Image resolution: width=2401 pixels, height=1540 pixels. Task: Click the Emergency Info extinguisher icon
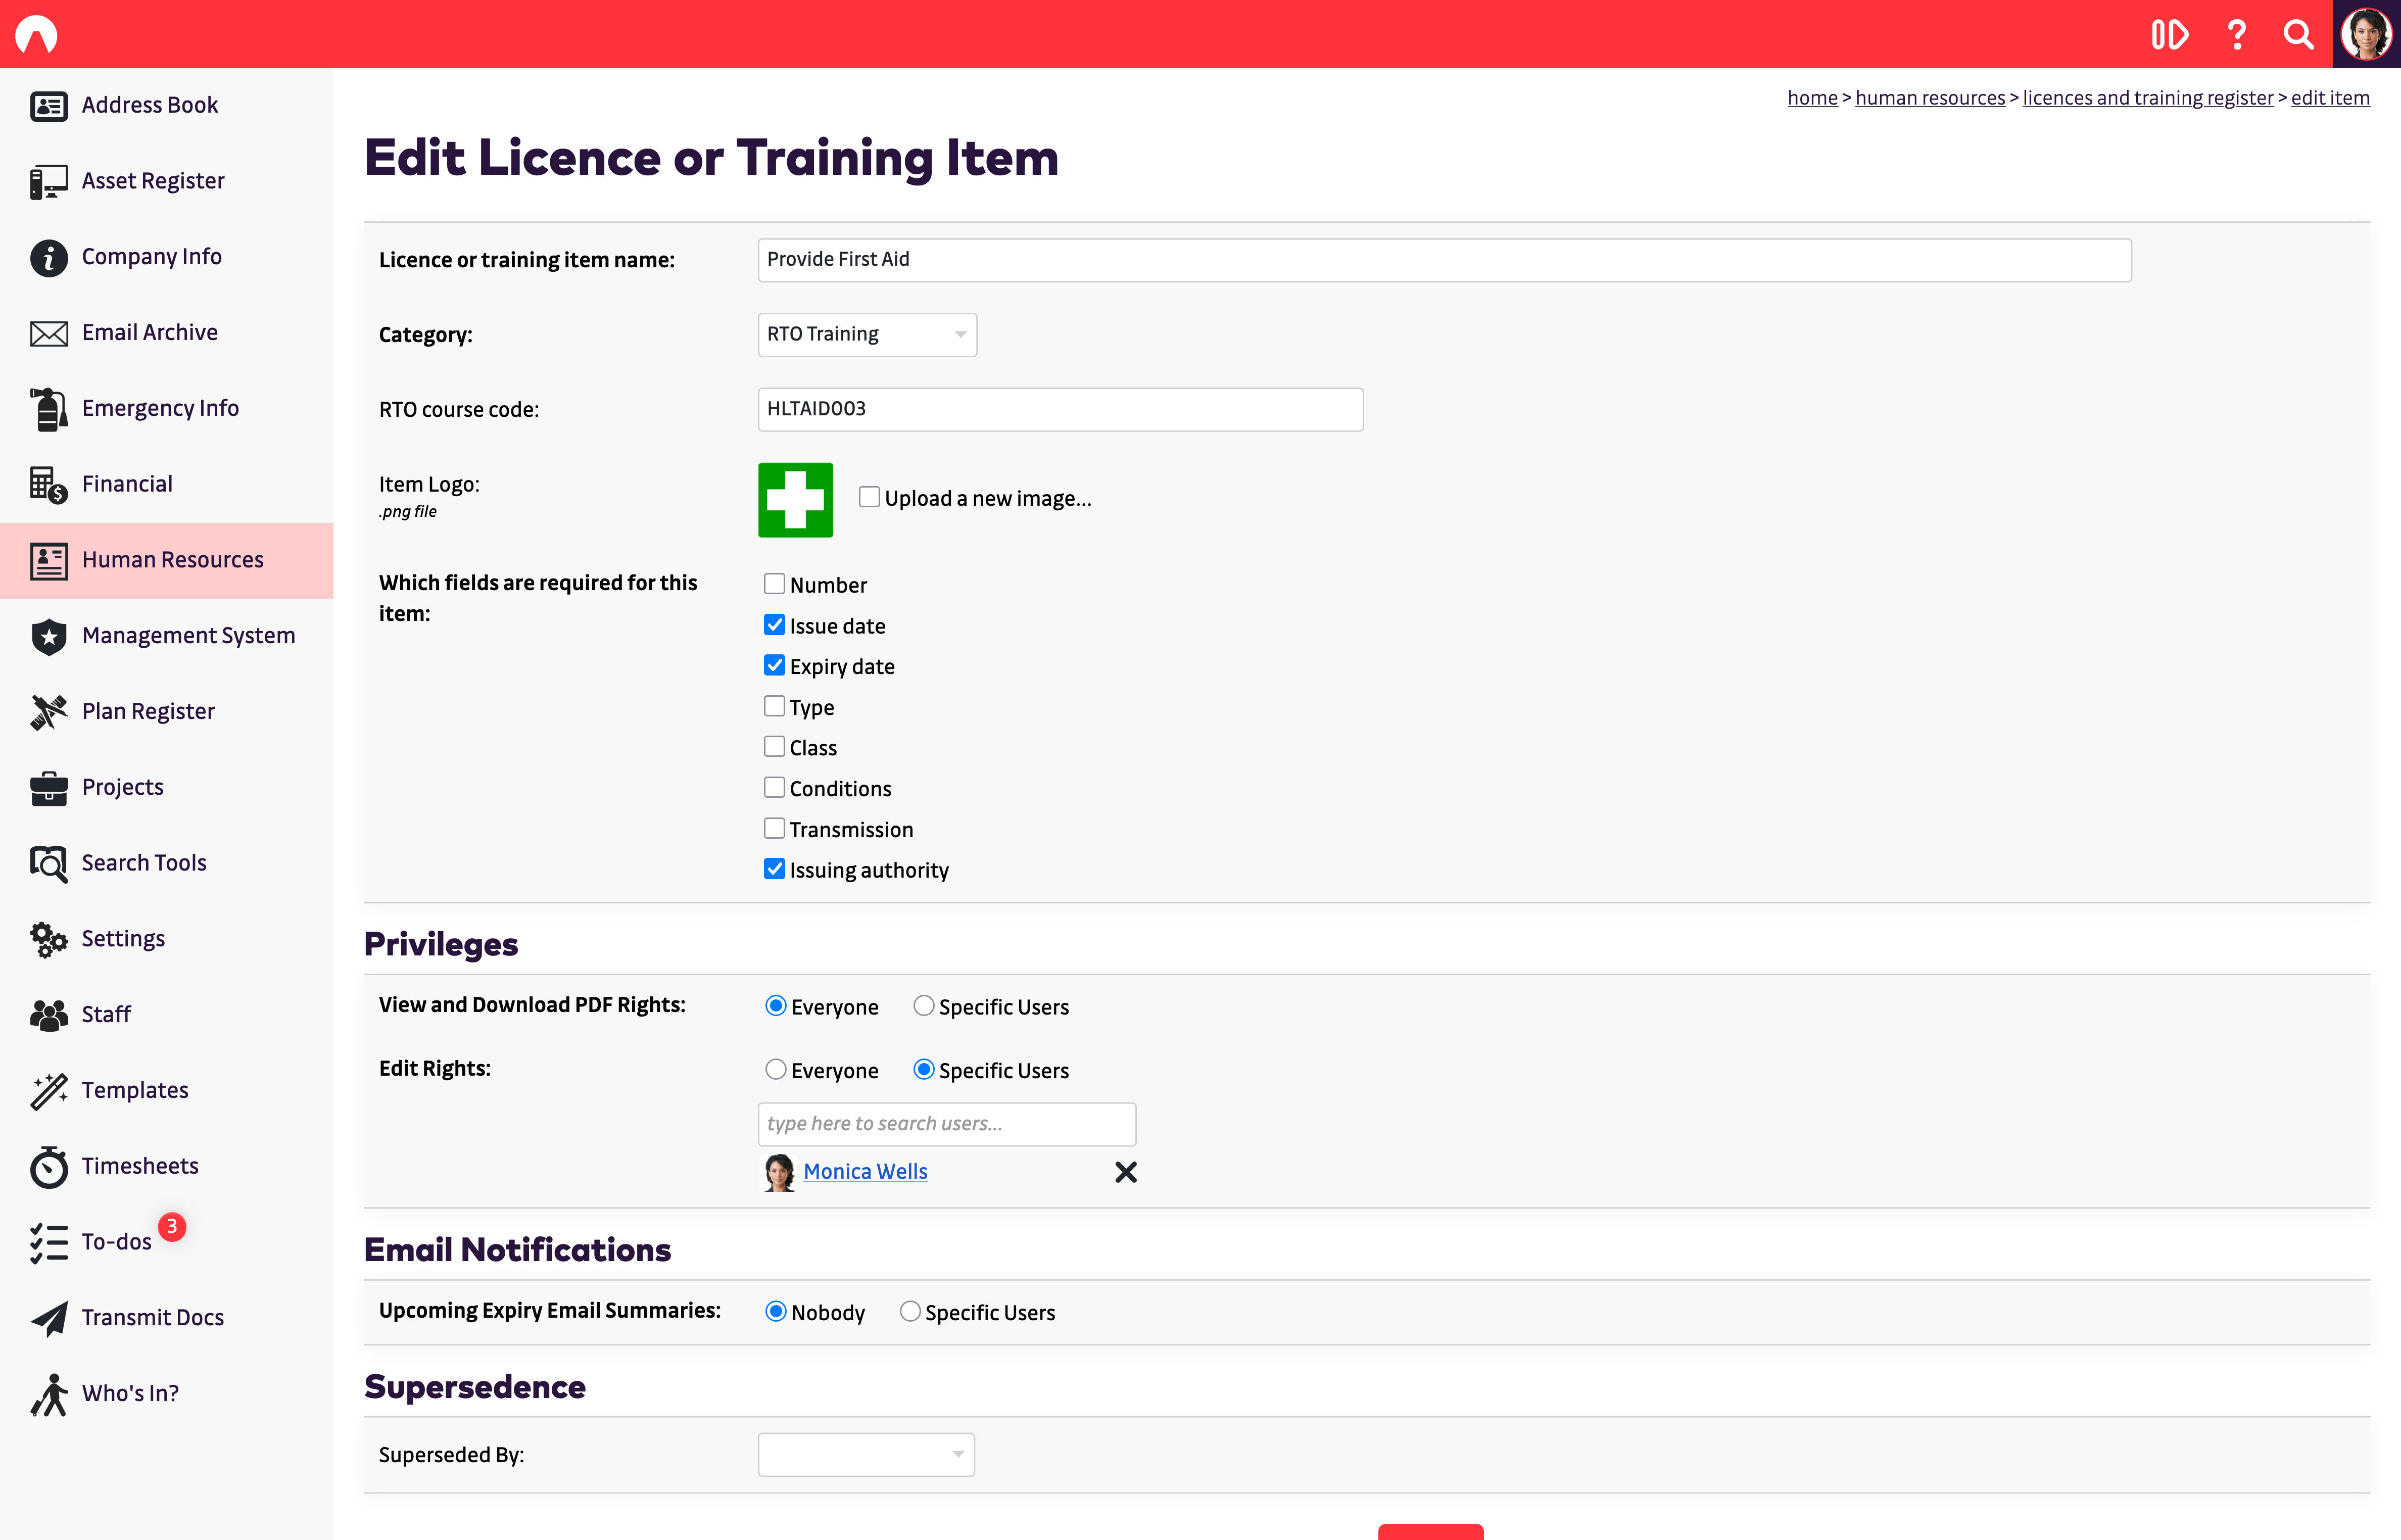[48, 409]
